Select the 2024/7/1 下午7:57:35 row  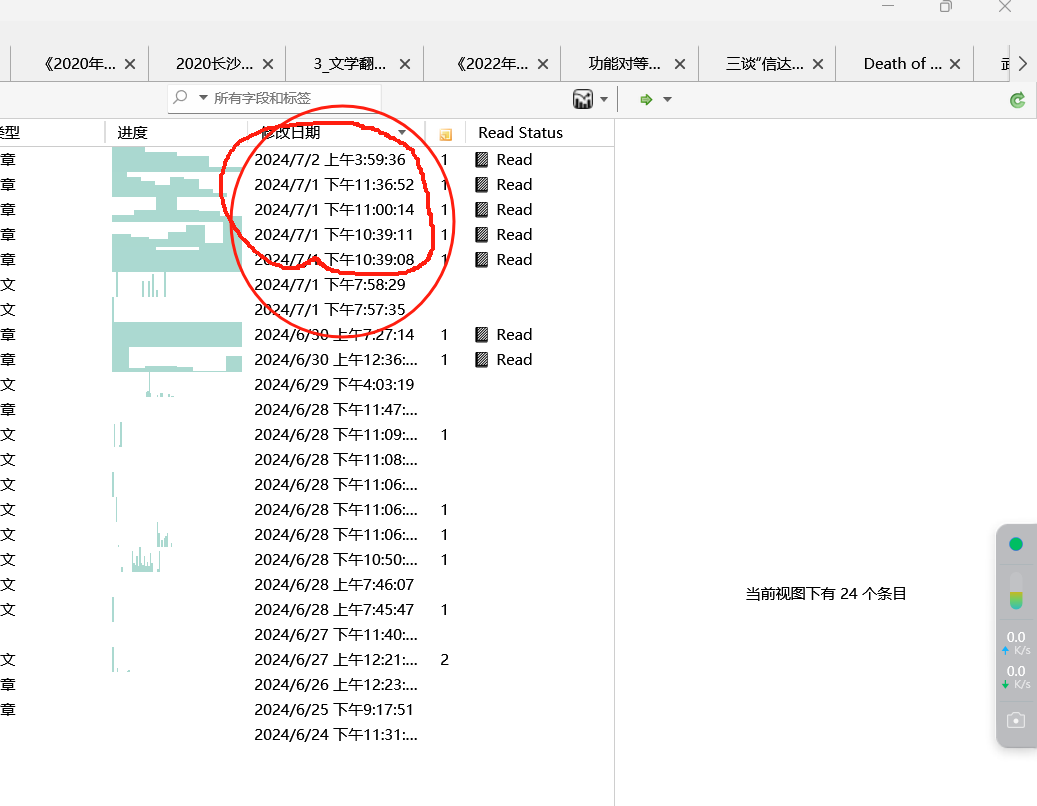pyautogui.click(x=307, y=309)
